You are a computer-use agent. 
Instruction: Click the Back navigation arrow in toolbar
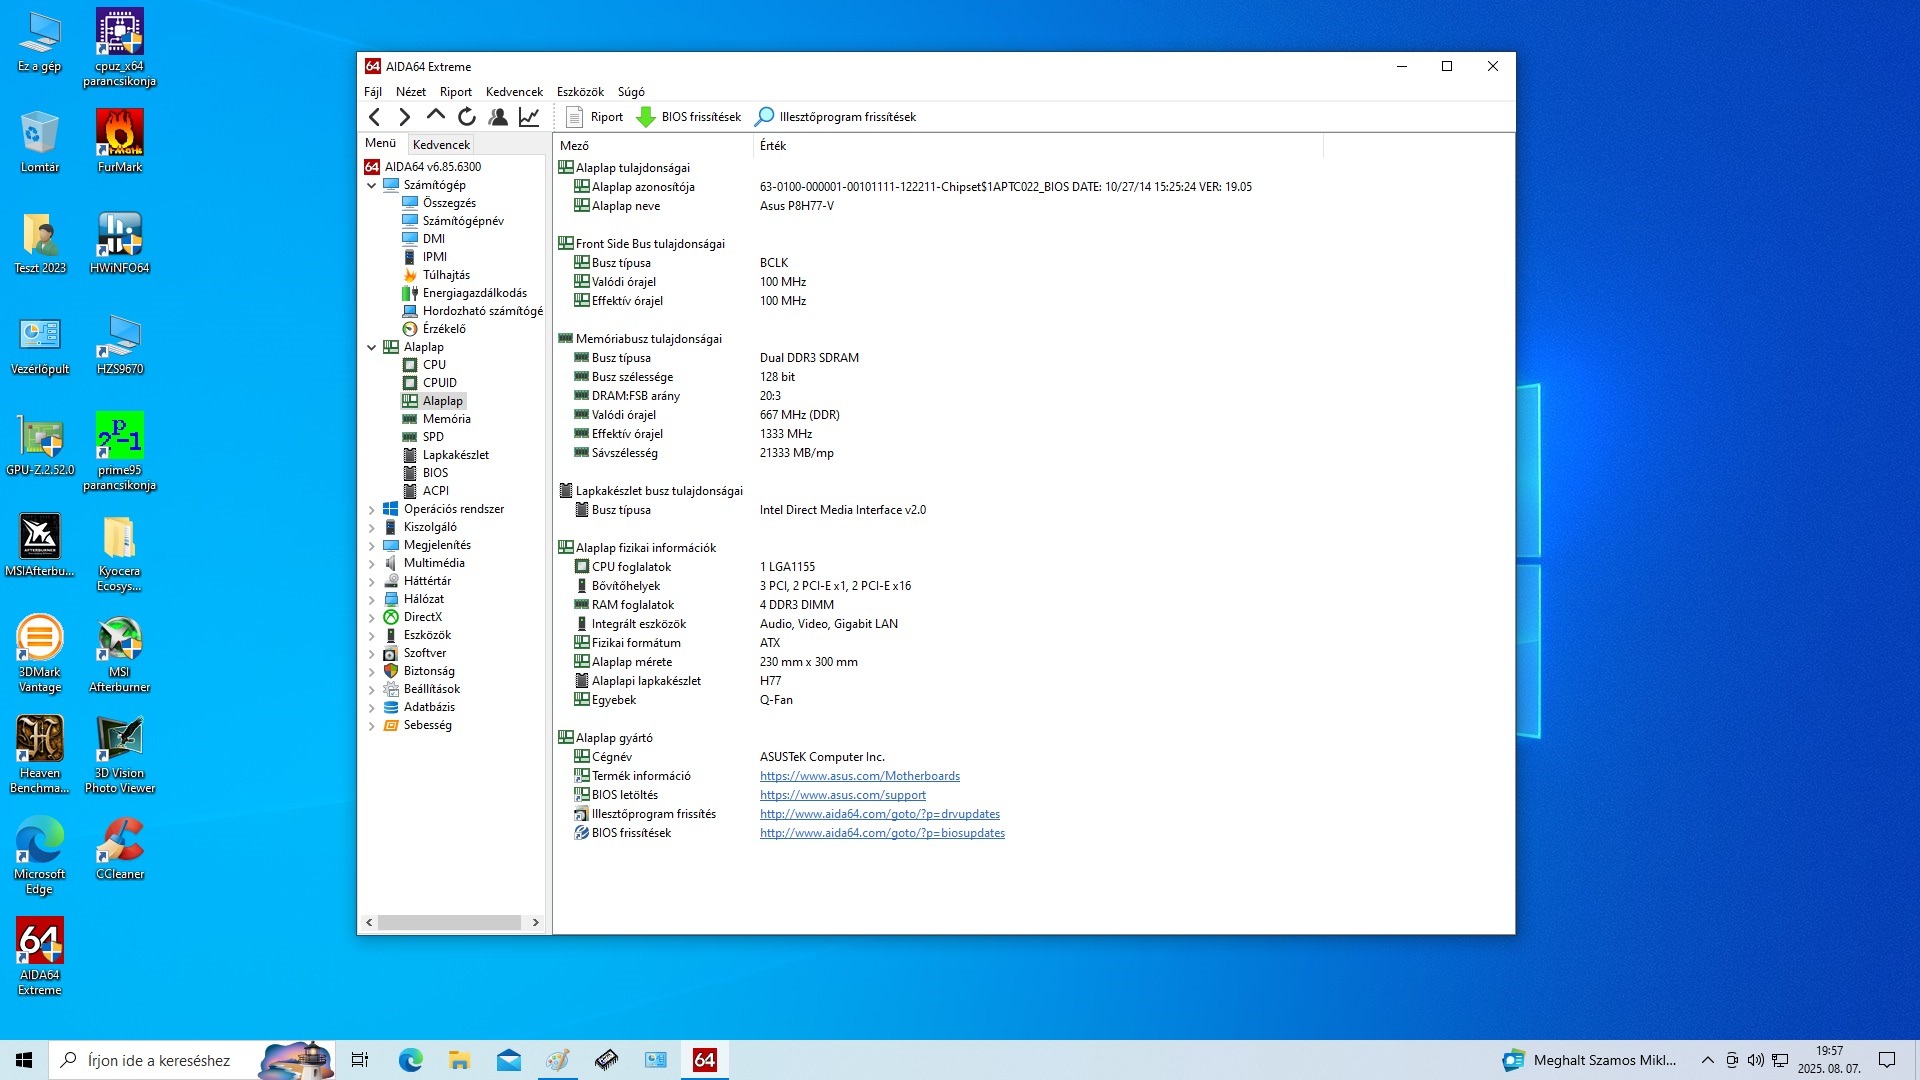coord(375,117)
